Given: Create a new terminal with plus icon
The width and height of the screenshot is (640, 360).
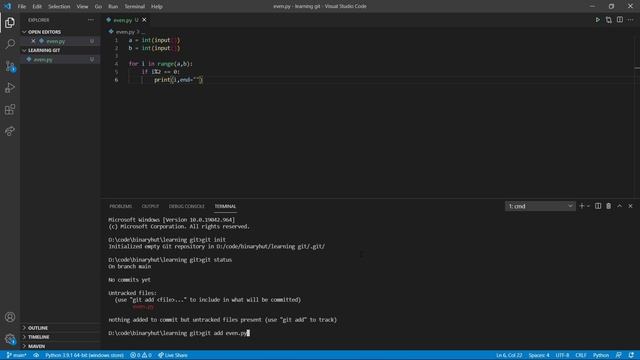Looking at the screenshot, I should coord(582,206).
